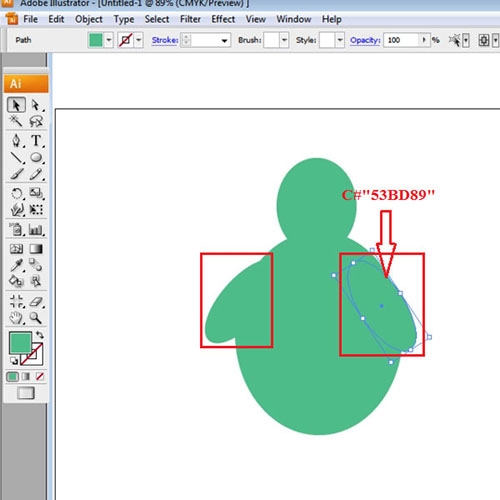This screenshot has height=500, width=500.
Task: Select the Paintbrush tool
Action: click(x=16, y=174)
